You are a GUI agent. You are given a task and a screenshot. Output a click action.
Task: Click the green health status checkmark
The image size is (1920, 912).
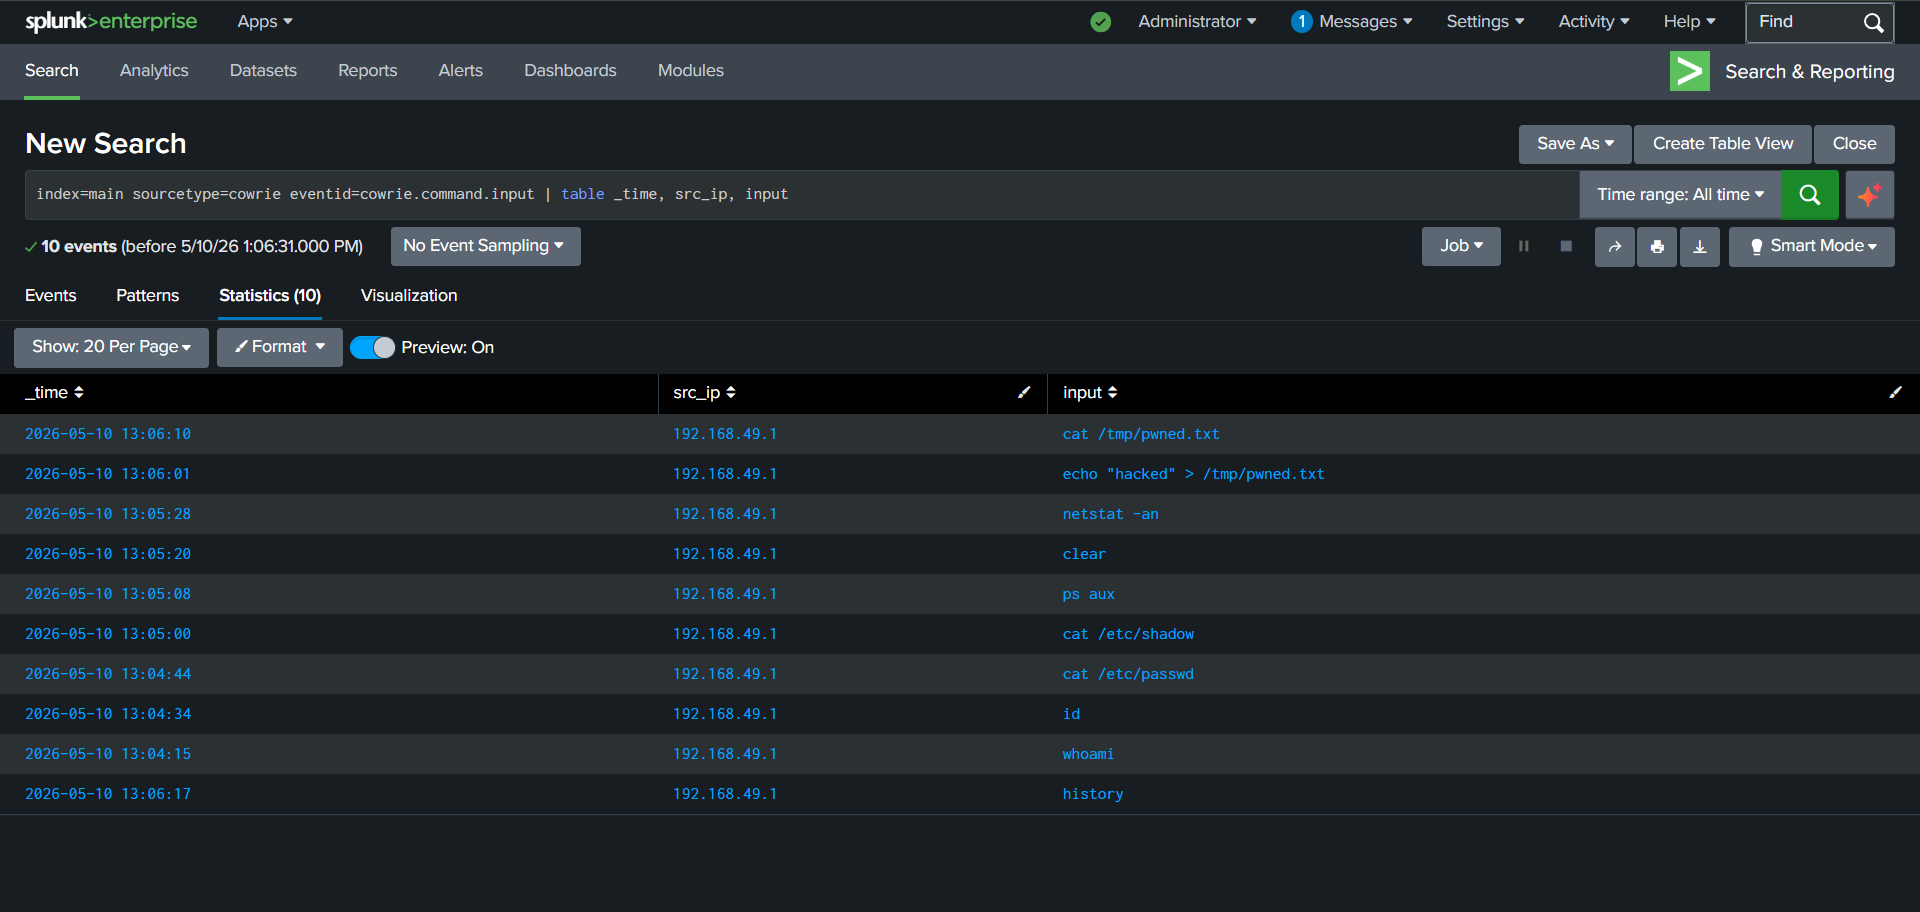(1100, 22)
